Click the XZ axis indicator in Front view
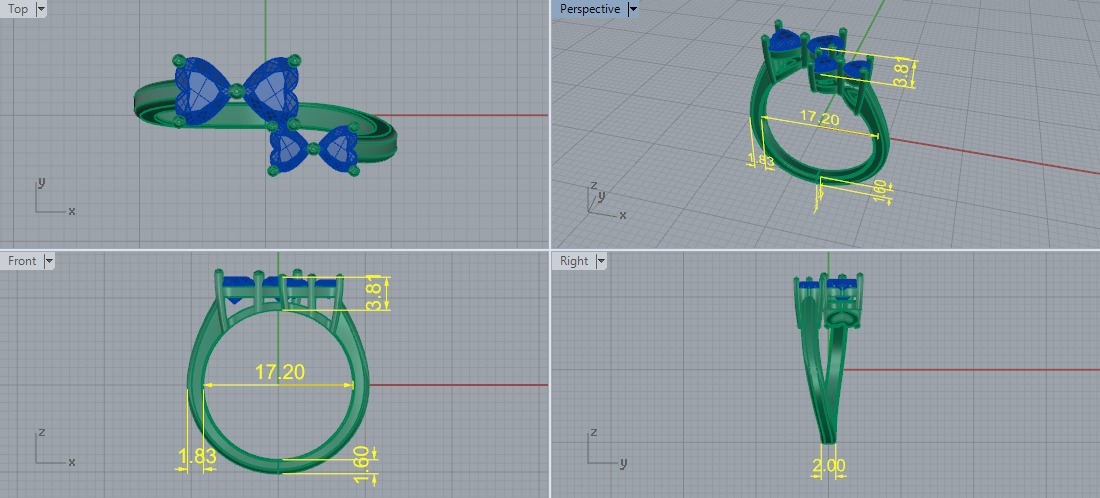 pos(53,447)
